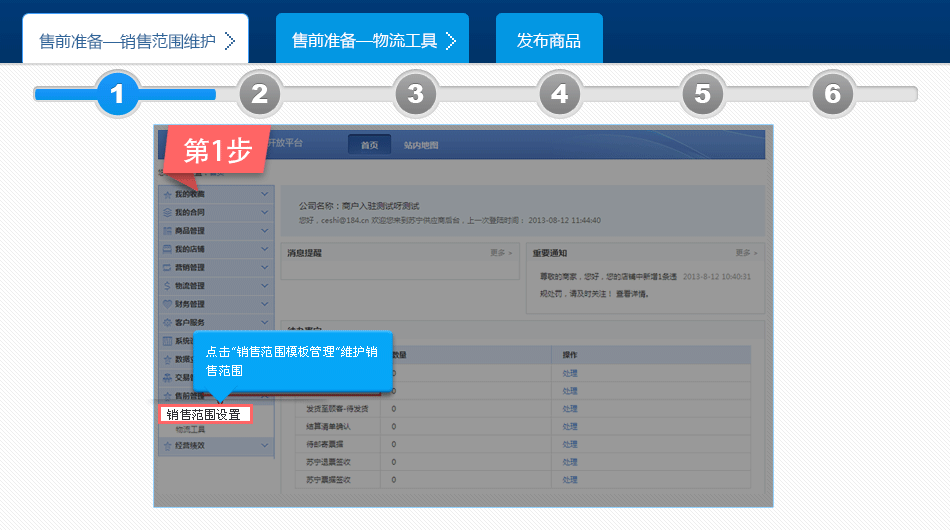Click 更多 link in 重要通知 panel
Viewport: 950px width, 530px height.
(x=746, y=253)
